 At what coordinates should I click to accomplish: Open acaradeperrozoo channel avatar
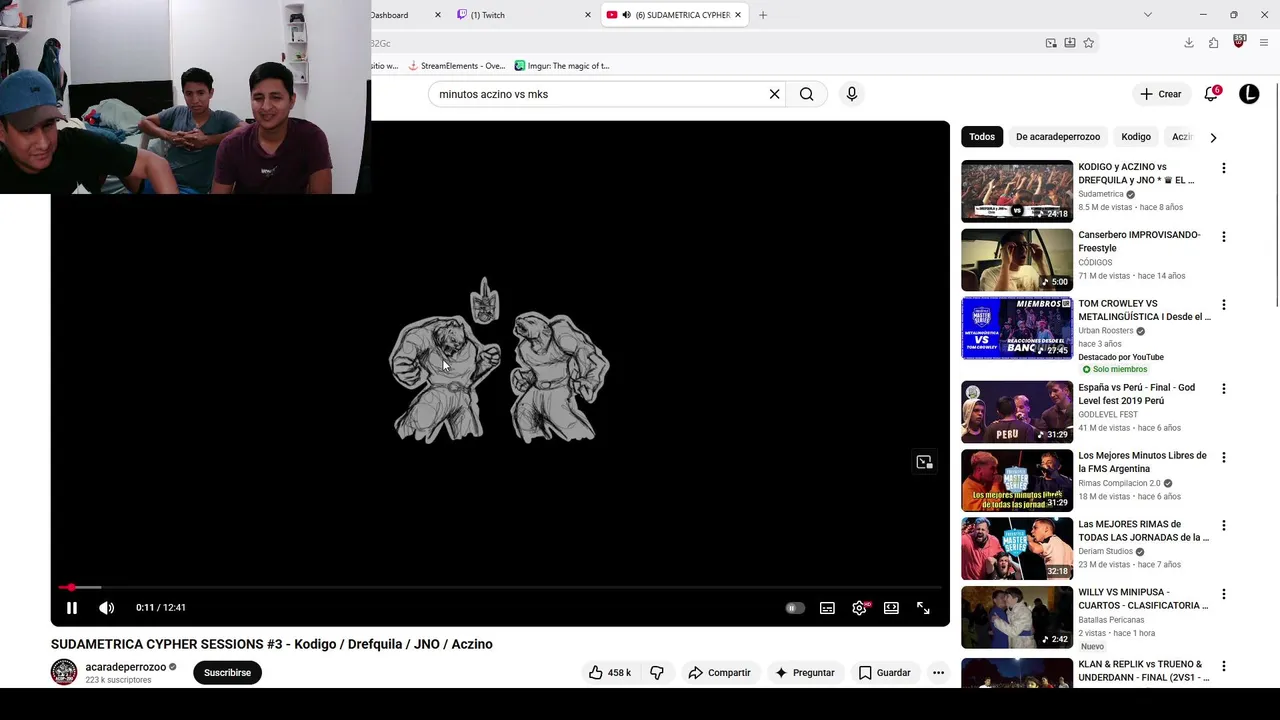point(64,672)
